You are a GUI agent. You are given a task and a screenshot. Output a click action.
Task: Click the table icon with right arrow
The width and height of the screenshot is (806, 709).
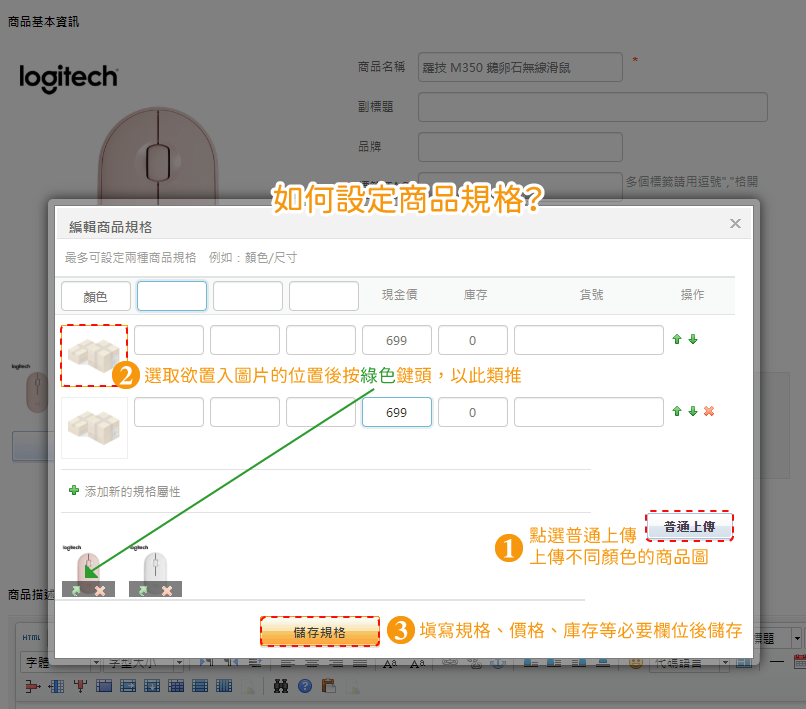(128, 686)
